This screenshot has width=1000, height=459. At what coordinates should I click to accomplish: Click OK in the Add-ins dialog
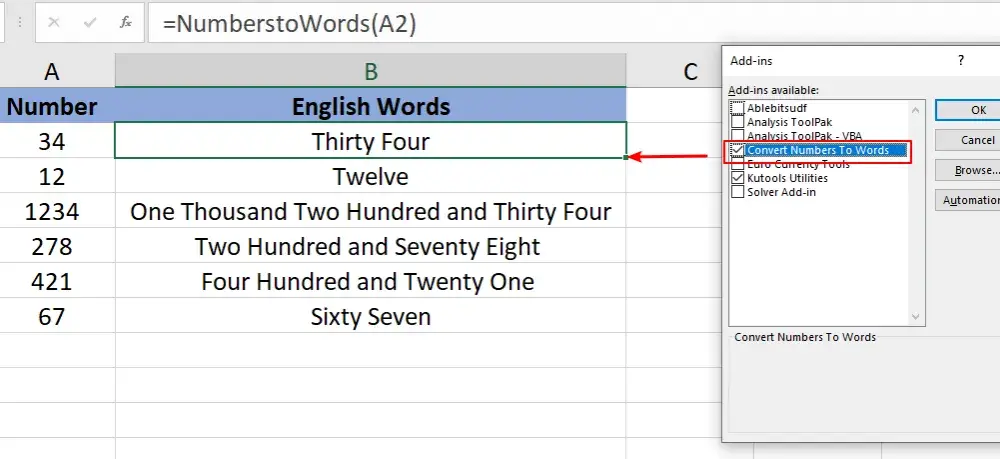pos(969,110)
